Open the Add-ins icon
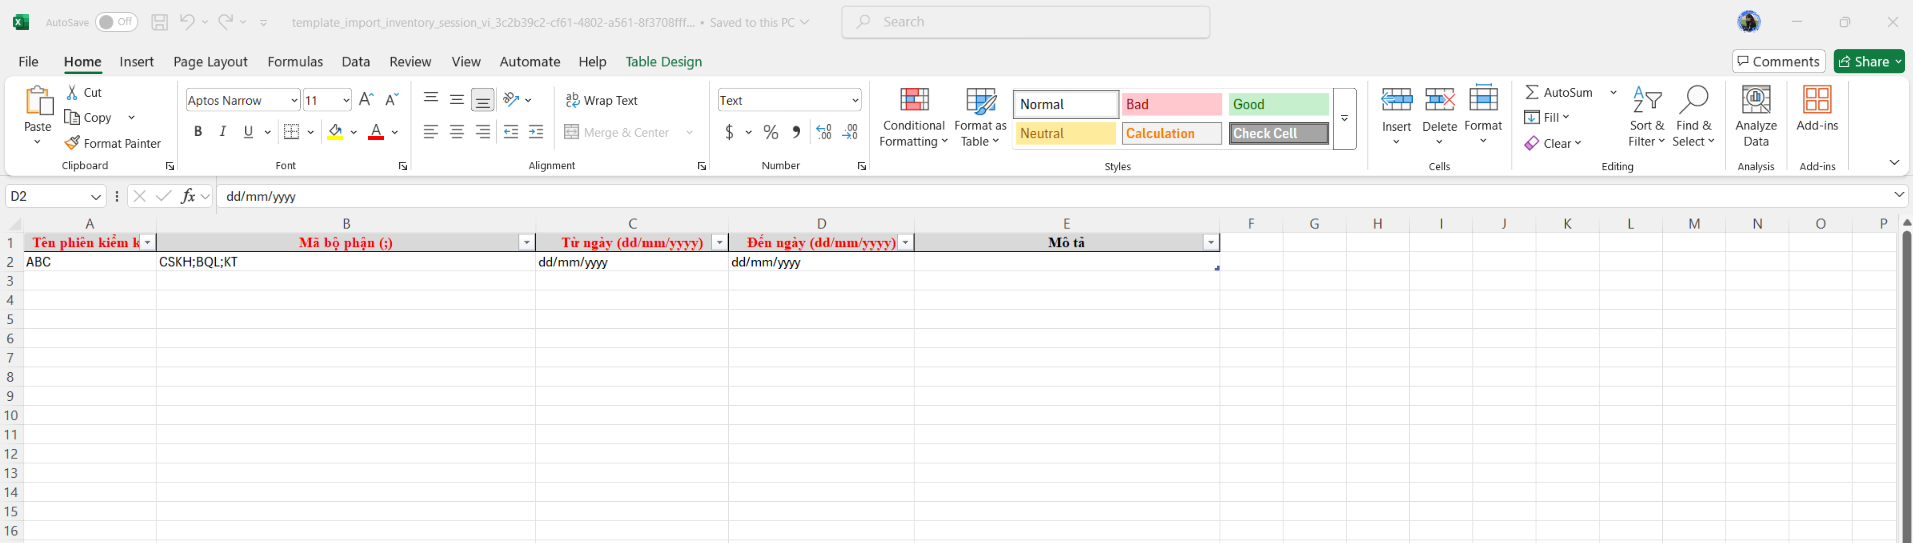 (1817, 100)
